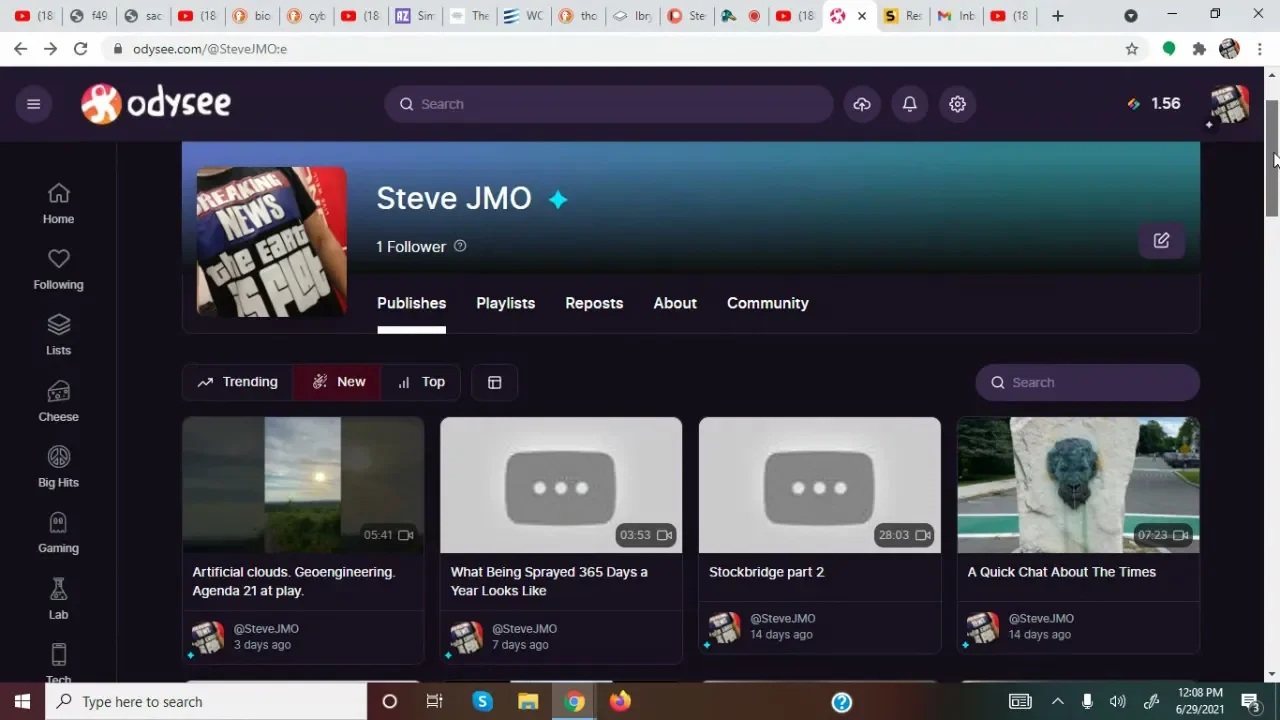Open the Artificial clouds video thumbnail
The width and height of the screenshot is (1280, 720).
coord(303,485)
